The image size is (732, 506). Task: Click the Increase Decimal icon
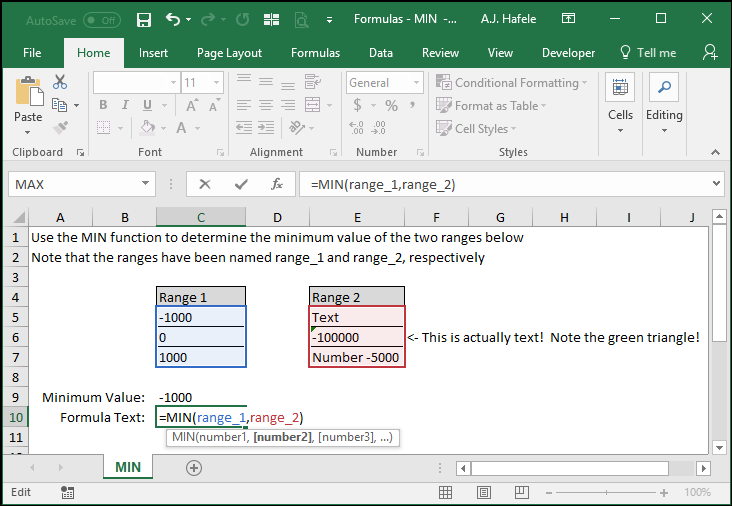[356, 127]
